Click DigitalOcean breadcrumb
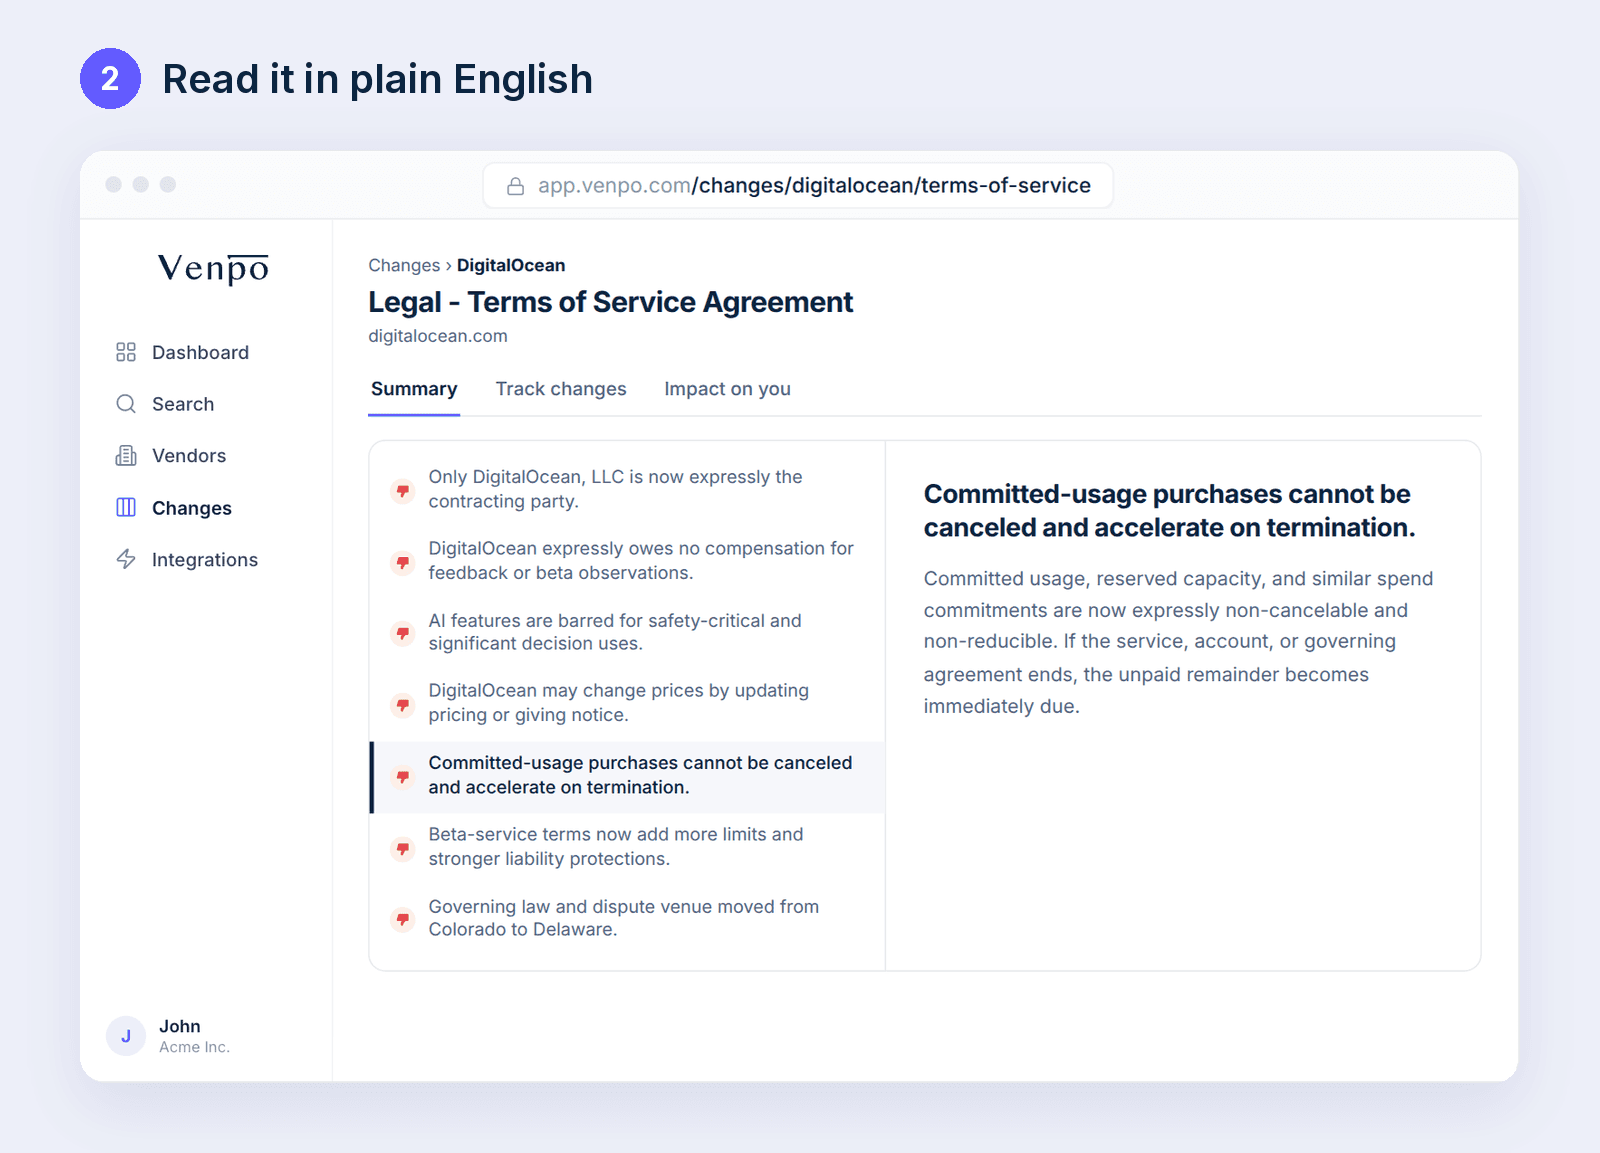1600x1153 pixels. point(511,265)
